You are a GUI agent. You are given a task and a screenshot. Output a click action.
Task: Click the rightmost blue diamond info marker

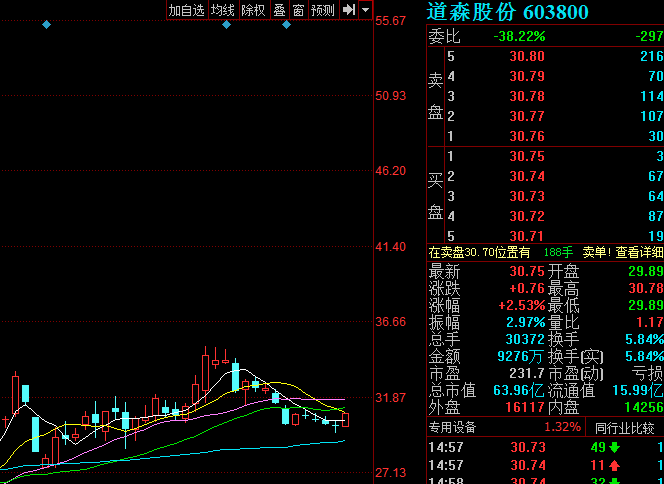[286, 24]
